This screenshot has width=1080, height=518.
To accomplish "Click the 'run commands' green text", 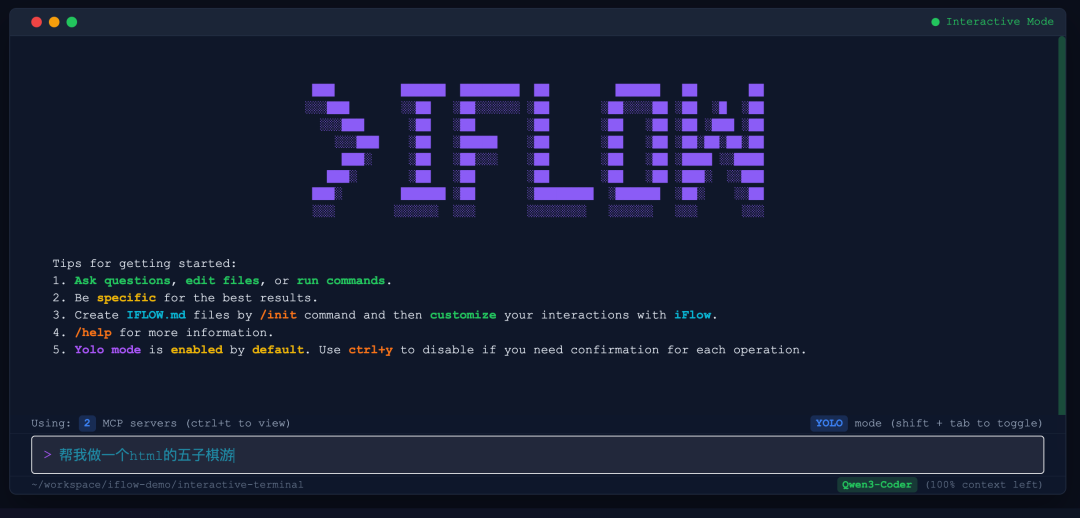I will (x=341, y=281).
